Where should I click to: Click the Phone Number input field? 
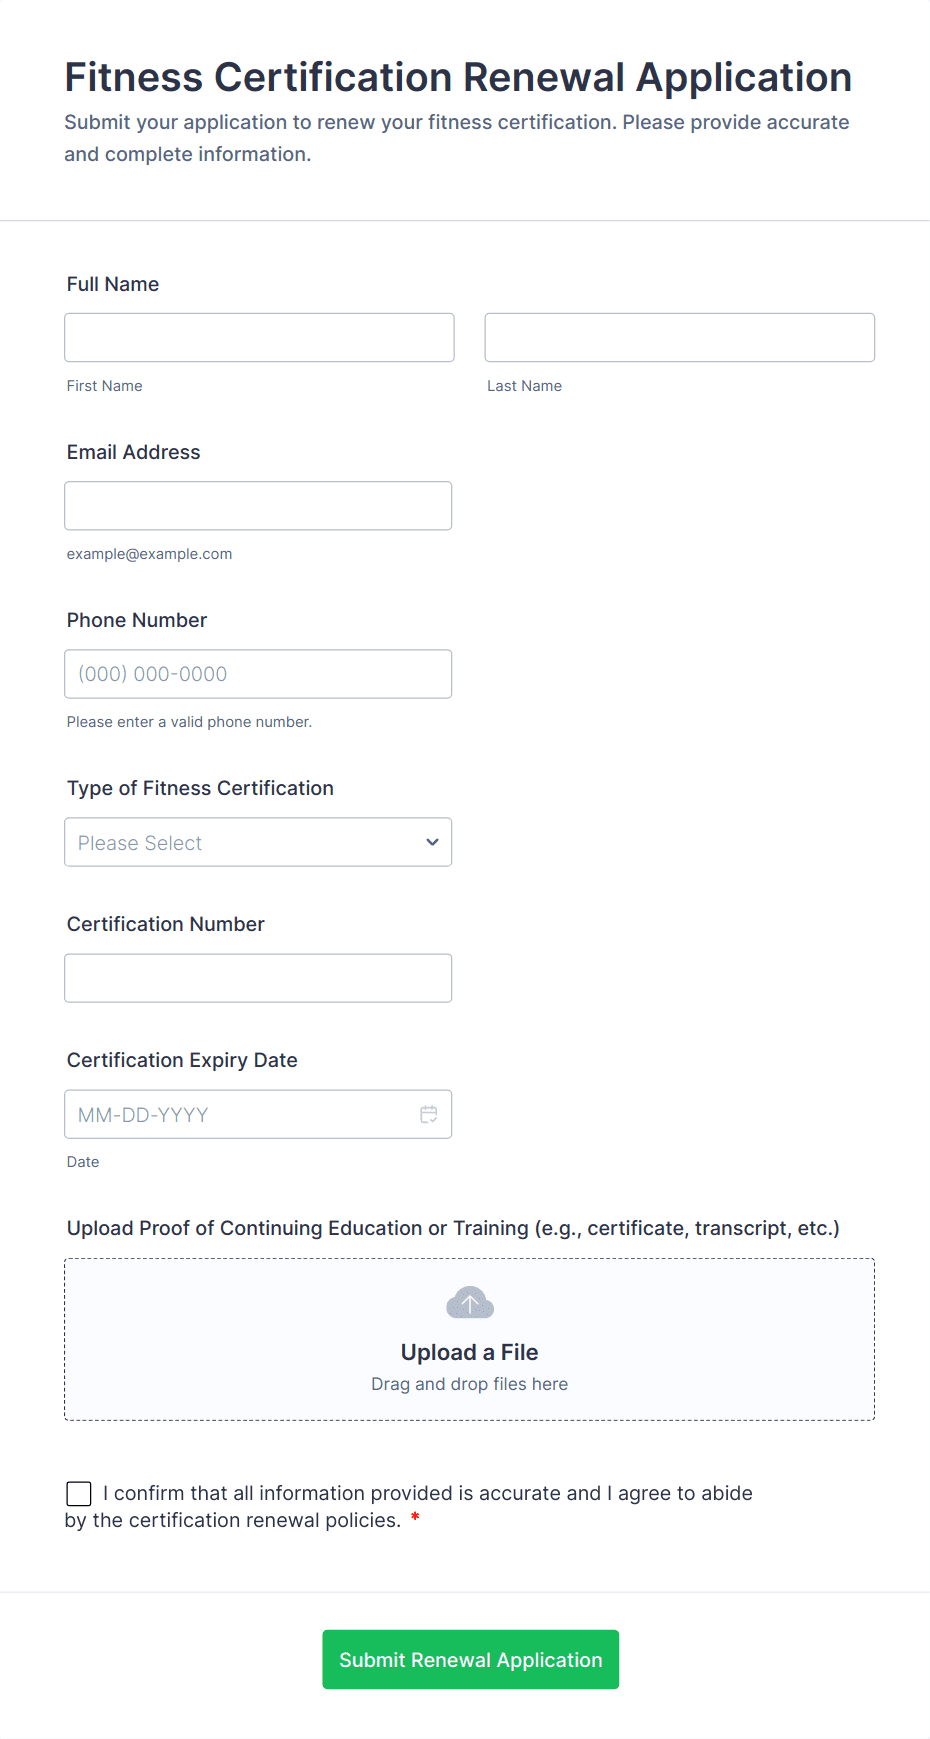coord(258,674)
